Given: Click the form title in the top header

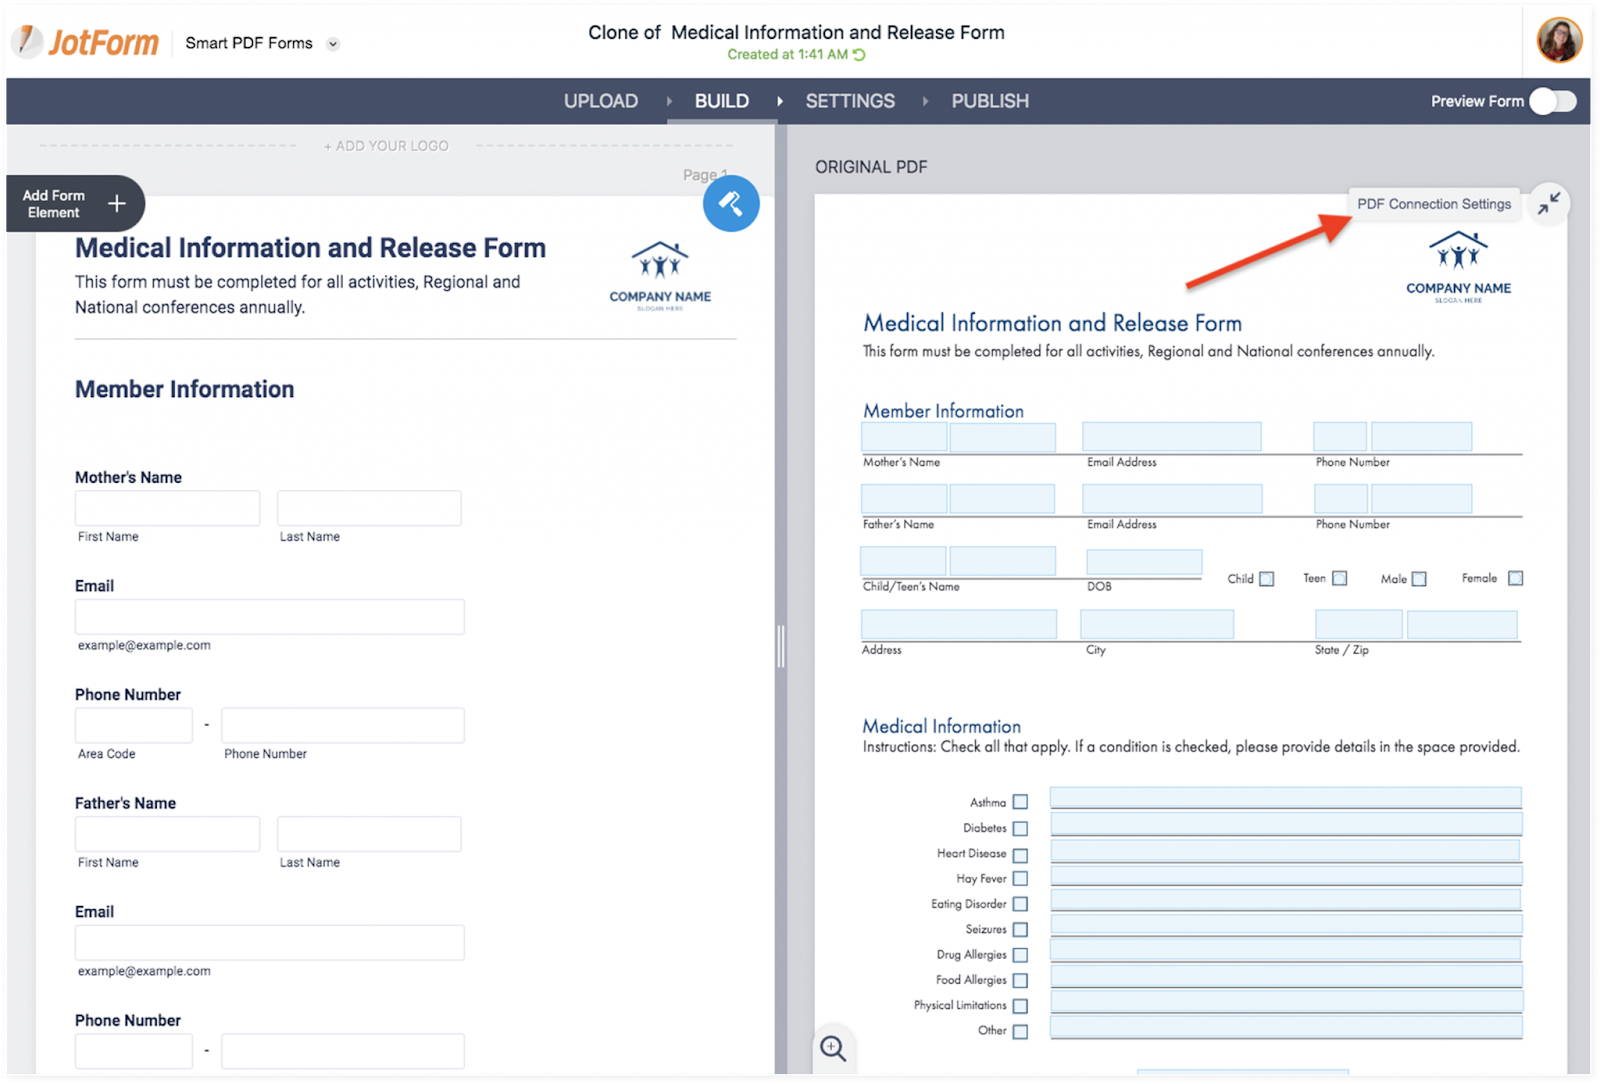Looking at the screenshot, I should tap(796, 32).
